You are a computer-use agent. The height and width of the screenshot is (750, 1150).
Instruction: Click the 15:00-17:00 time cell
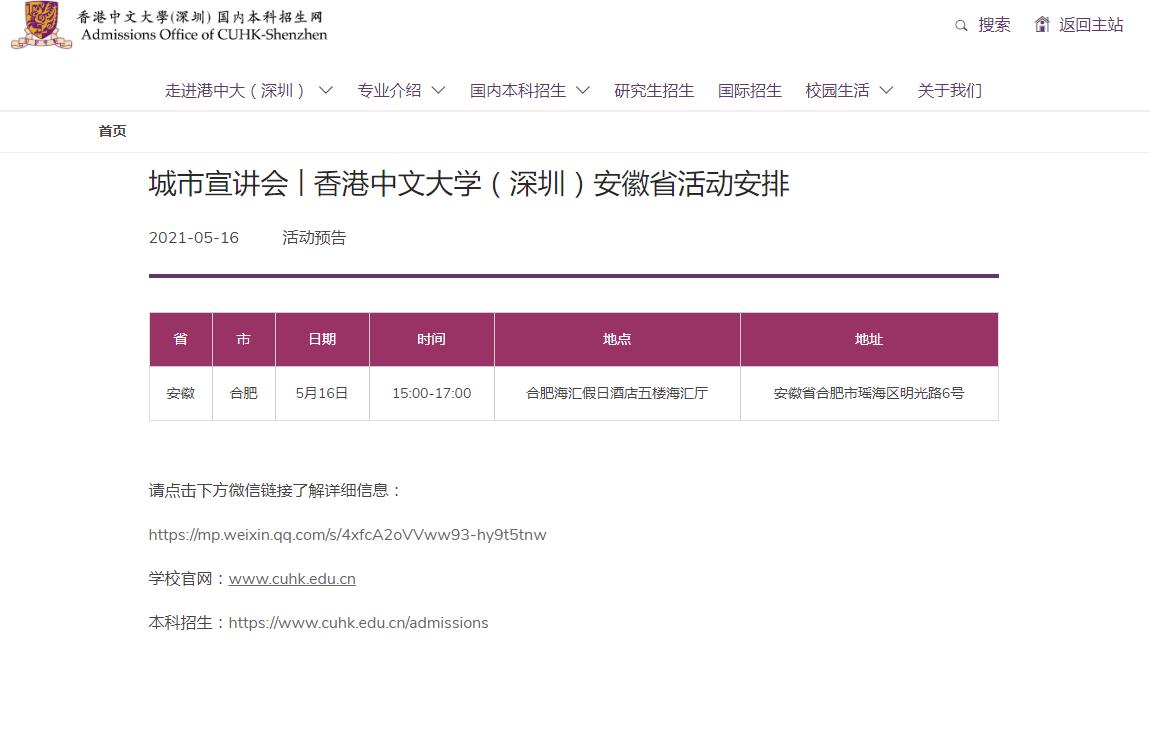click(431, 394)
